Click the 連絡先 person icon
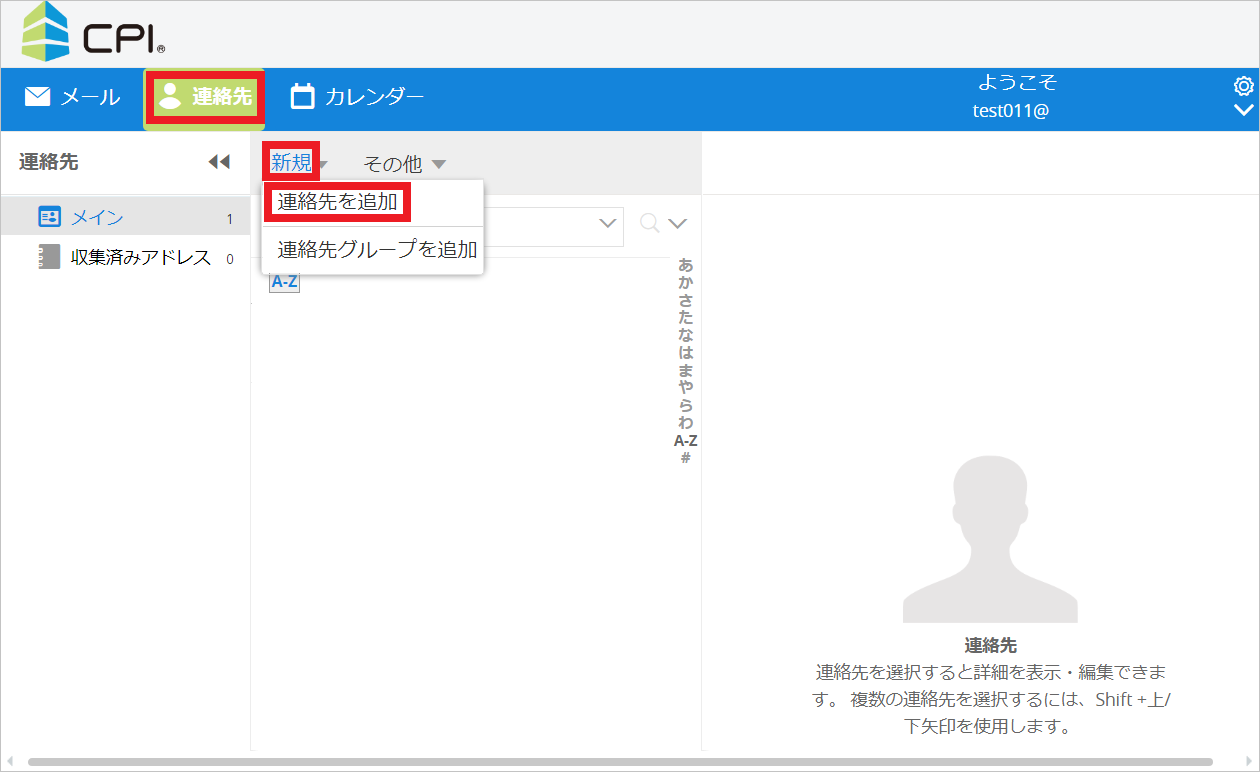This screenshot has height=772, width=1260. (171, 96)
